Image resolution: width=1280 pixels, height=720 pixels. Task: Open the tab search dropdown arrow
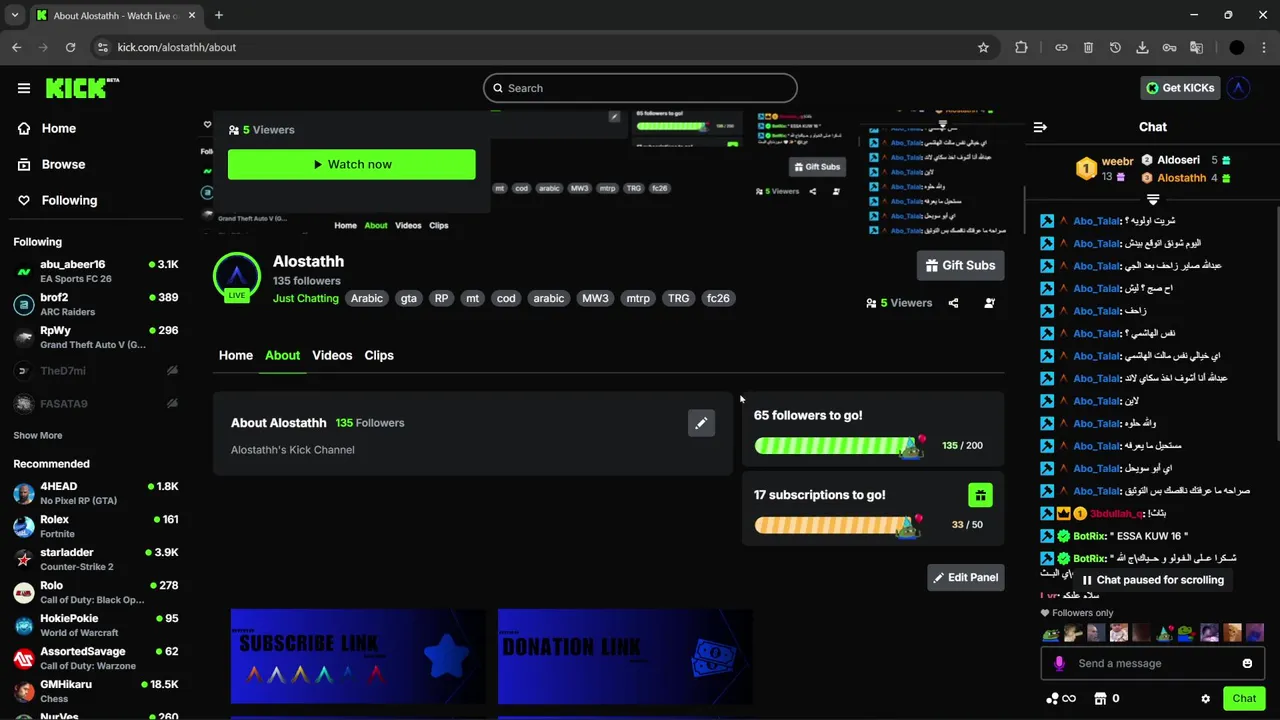(x=14, y=15)
